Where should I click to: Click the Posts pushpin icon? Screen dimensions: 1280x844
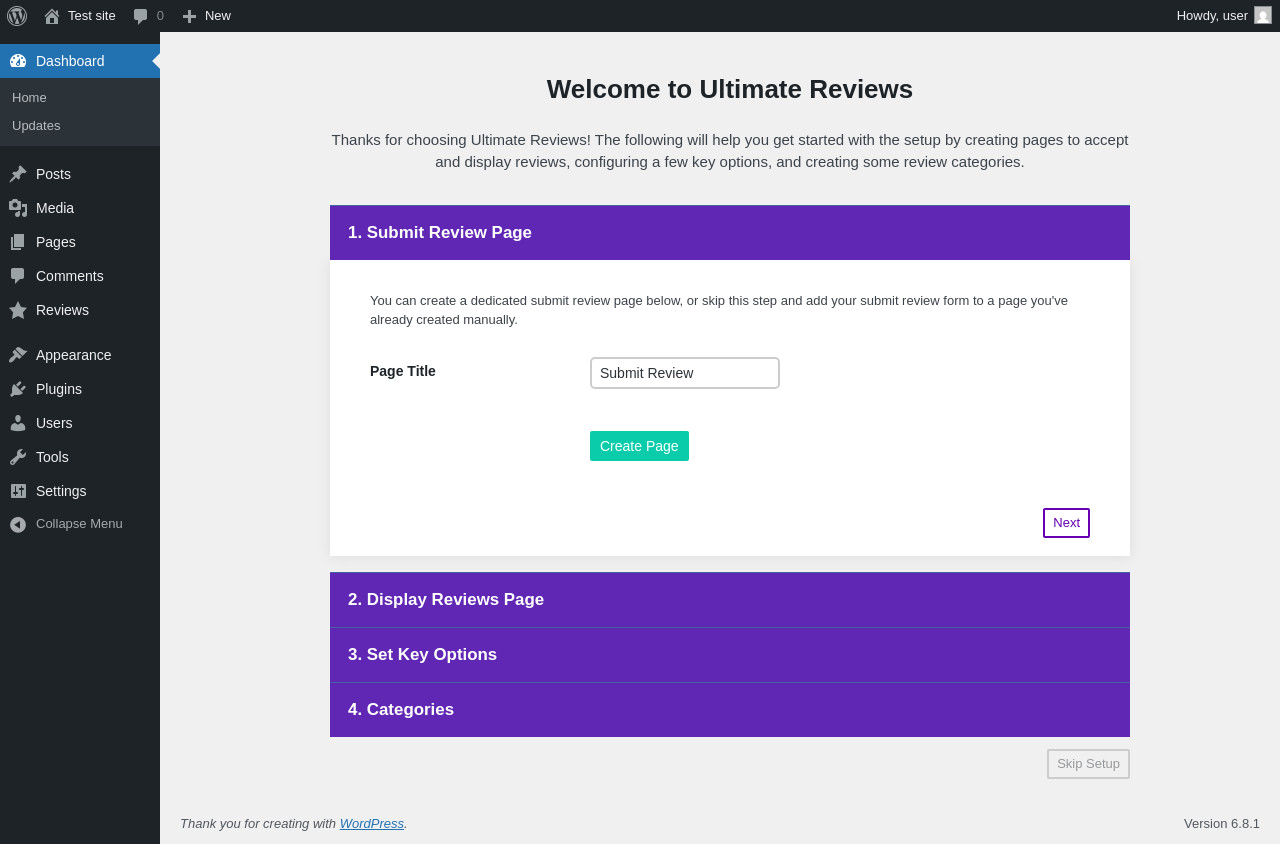18,174
